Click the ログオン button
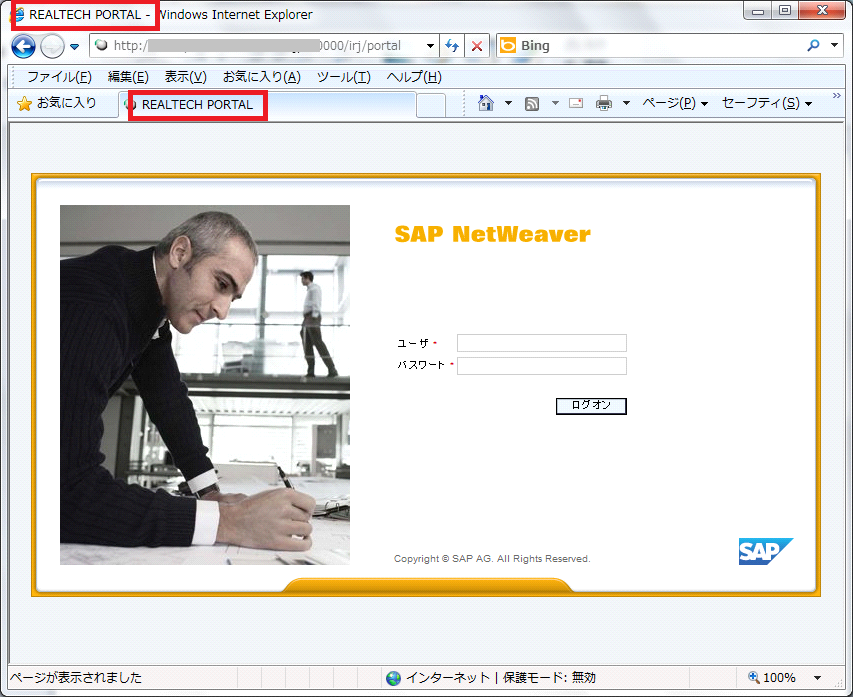 [591, 406]
